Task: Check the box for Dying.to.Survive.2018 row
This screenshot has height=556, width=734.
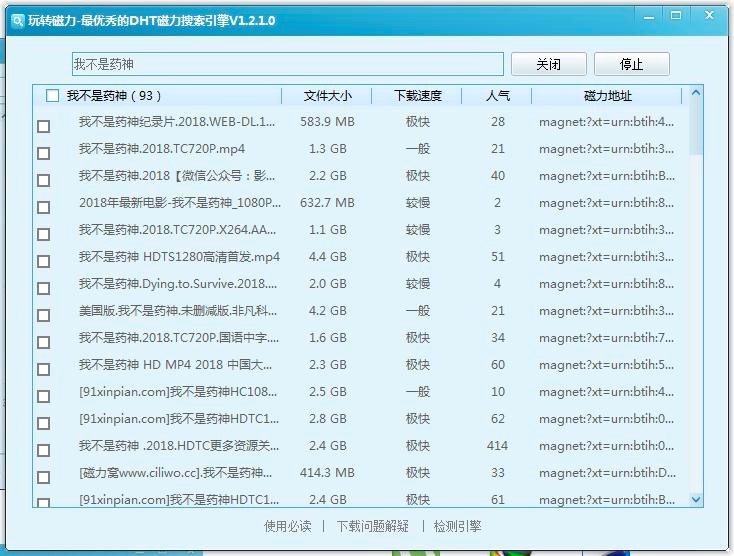Action: point(44,288)
